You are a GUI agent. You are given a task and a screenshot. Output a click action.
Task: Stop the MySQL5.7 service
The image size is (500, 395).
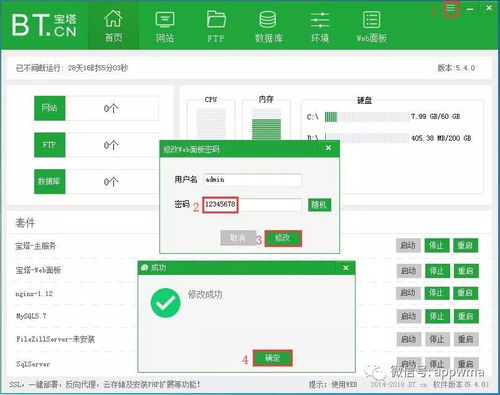coord(436,316)
